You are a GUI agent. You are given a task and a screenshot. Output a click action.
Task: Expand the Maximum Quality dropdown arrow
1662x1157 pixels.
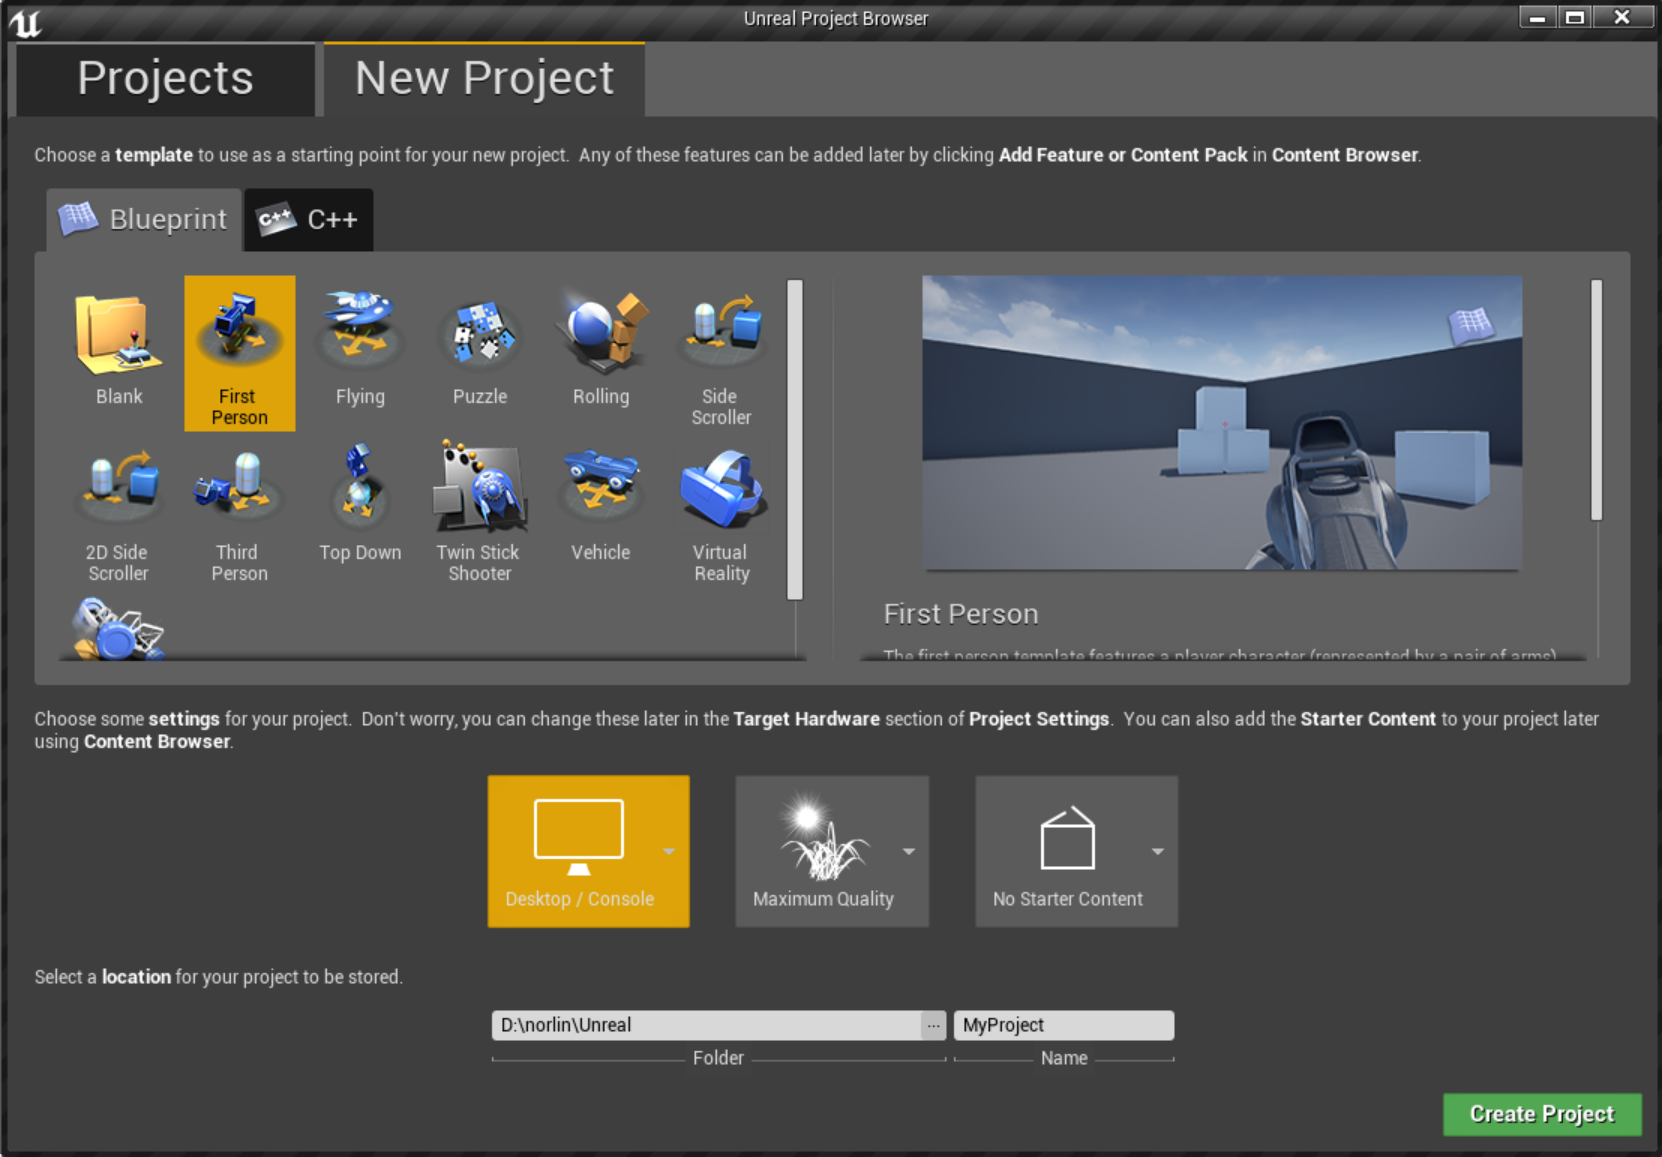pyautogui.click(x=909, y=851)
